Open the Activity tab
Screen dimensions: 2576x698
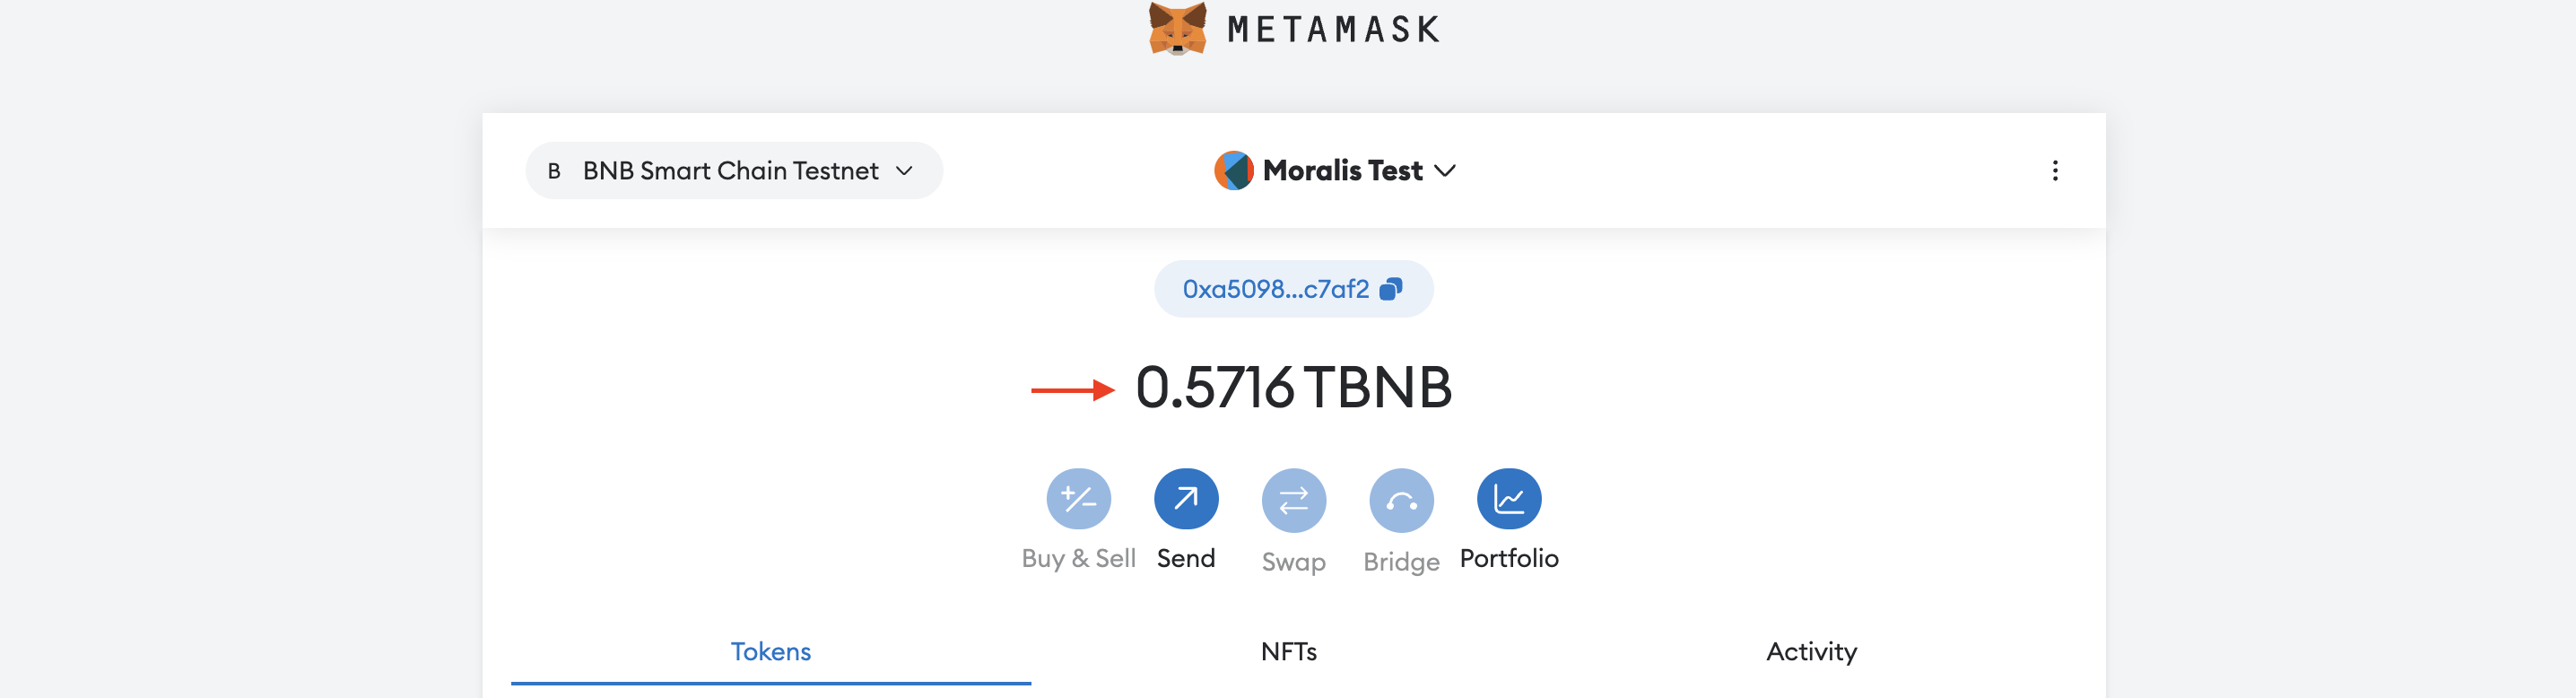[x=1811, y=652]
